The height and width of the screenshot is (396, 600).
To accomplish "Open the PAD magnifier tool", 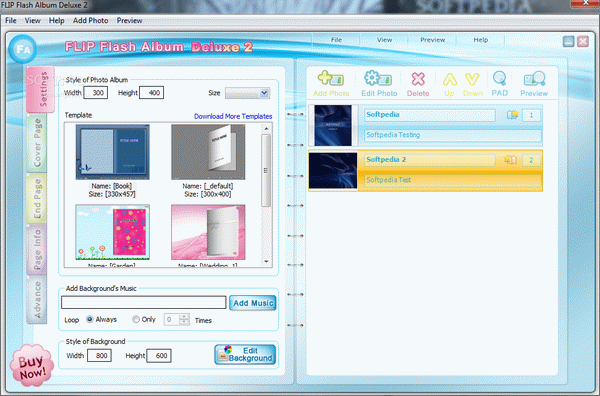I will coord(499,78).
